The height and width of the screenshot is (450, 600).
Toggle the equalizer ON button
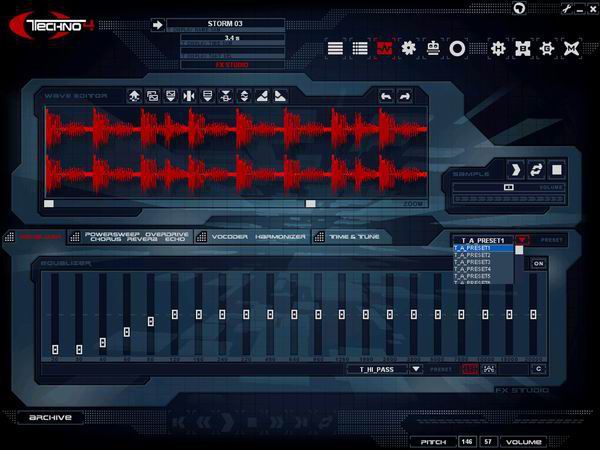pos(538,263)
